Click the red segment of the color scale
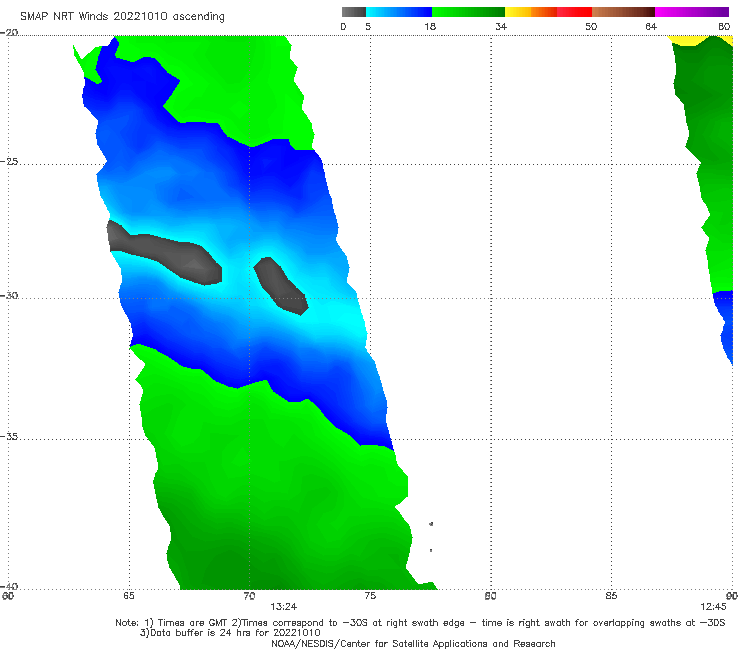 click(x=574, y=12)
